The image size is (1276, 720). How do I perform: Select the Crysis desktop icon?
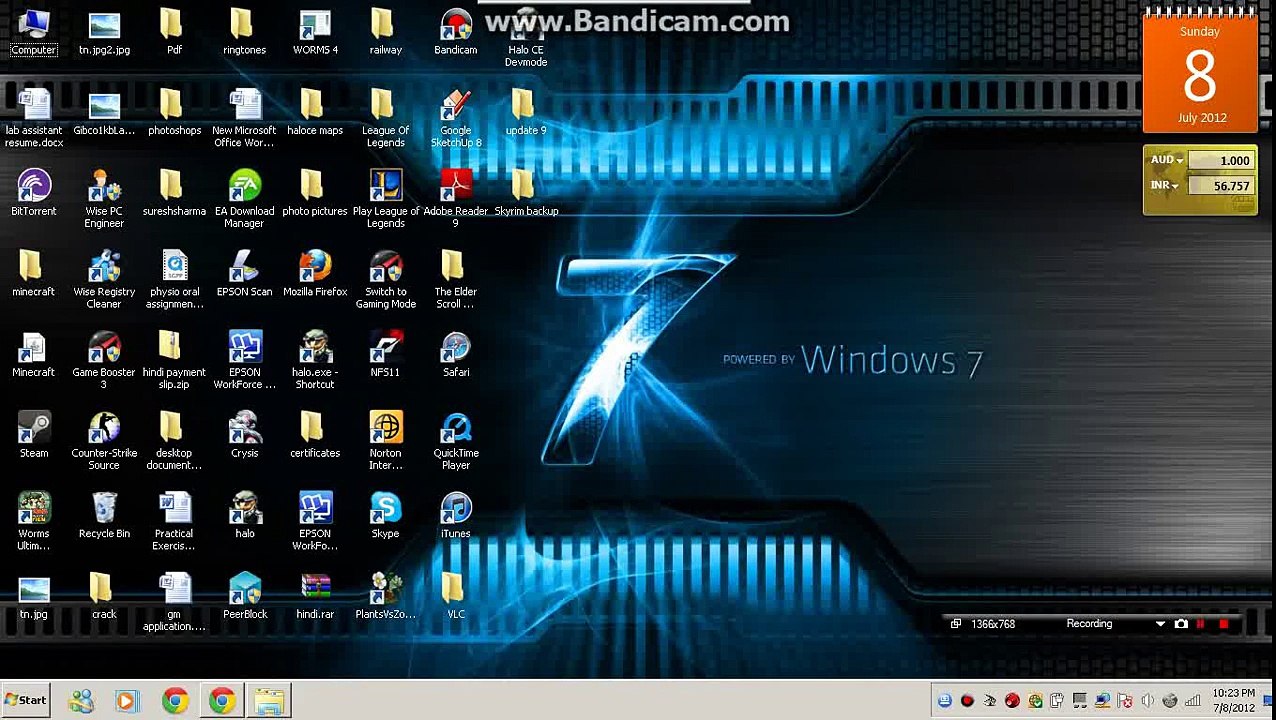point(245,435)
